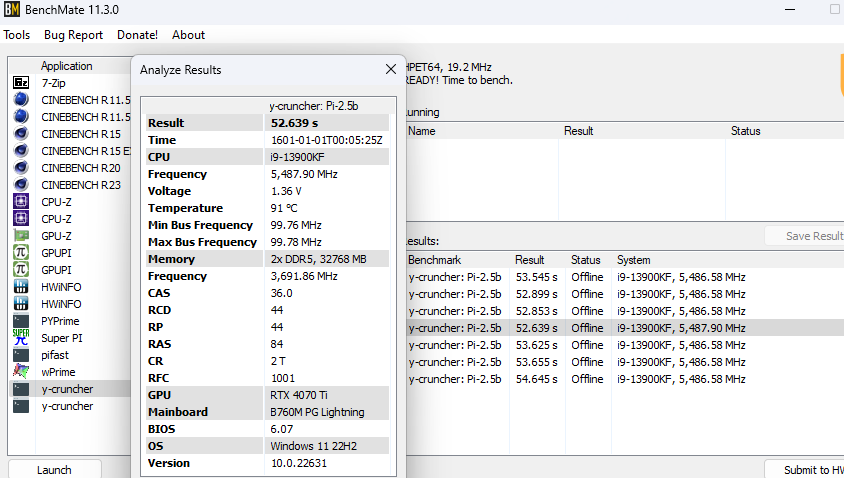Image resolution: width=844 pixels, height=478 pixels.
Task: Select the 7-Zip benchmark icon
Action: pyautogui.click(x=21, y=82)
